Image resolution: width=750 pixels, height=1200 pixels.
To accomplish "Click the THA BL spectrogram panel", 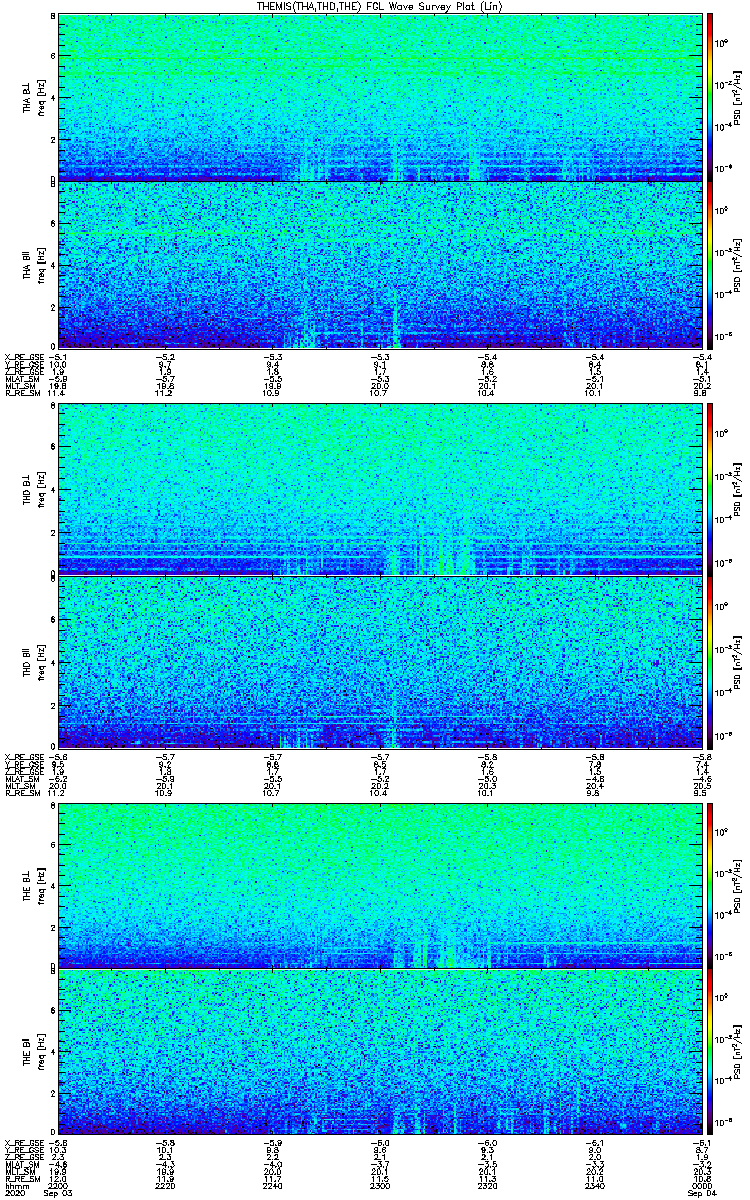I will coord(381,97).
